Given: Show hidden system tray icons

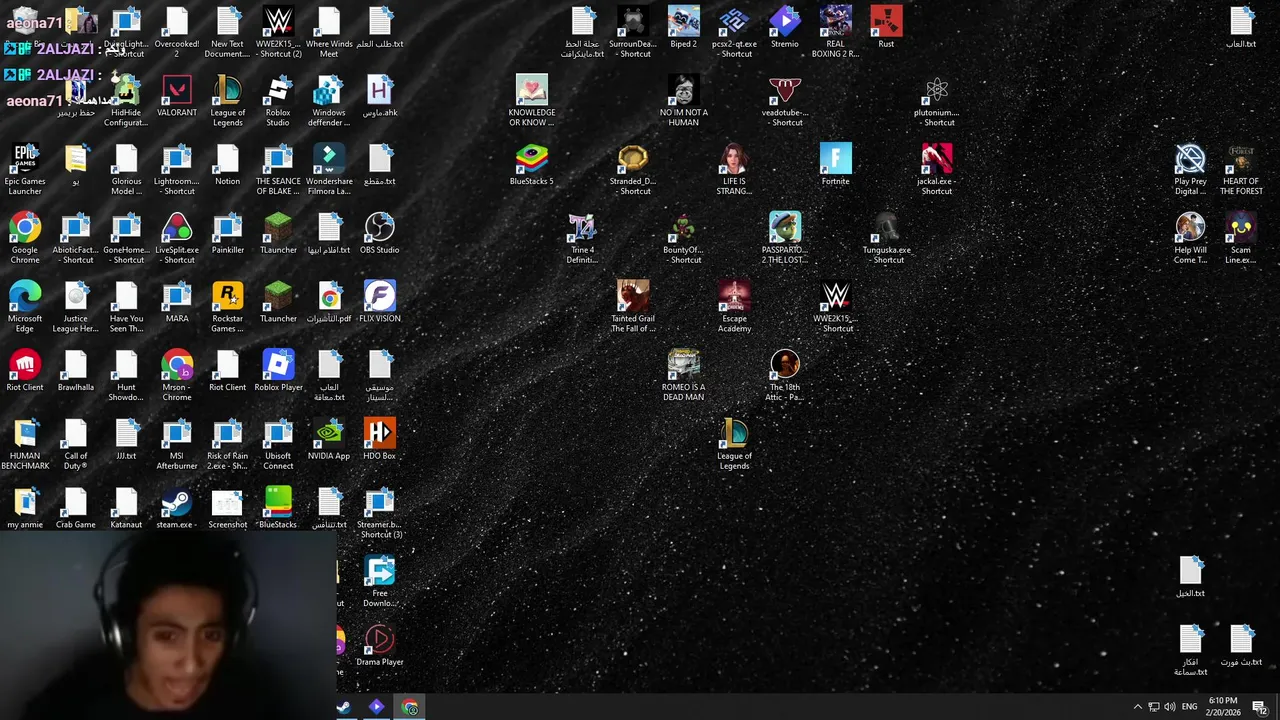Looking at the screenshot, I should tap(1137, 707).
